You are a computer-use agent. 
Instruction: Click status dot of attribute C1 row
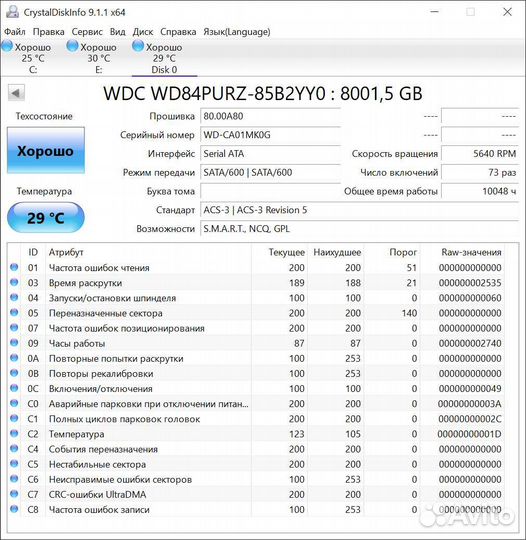14,418
